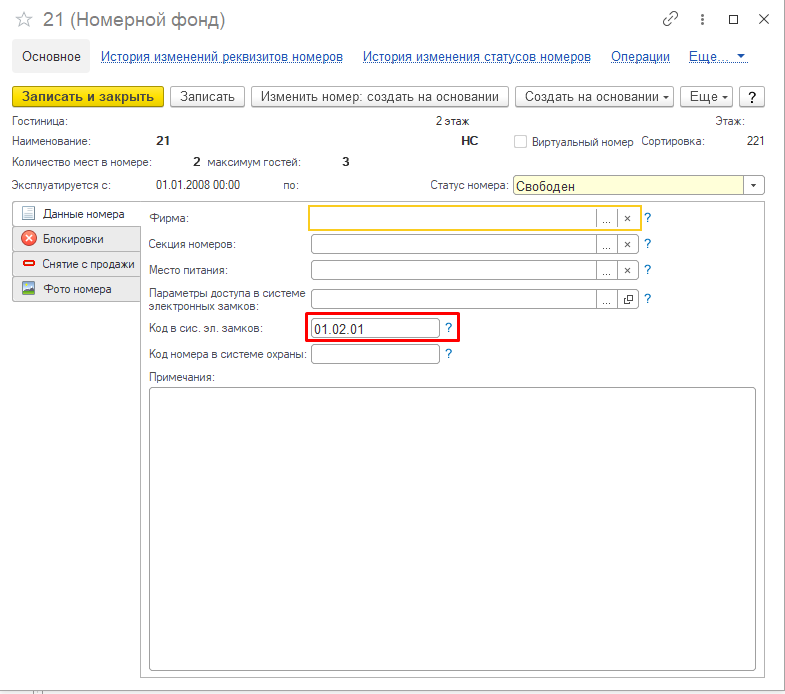Close the Номерной фонд window

(x=763, y=20)
